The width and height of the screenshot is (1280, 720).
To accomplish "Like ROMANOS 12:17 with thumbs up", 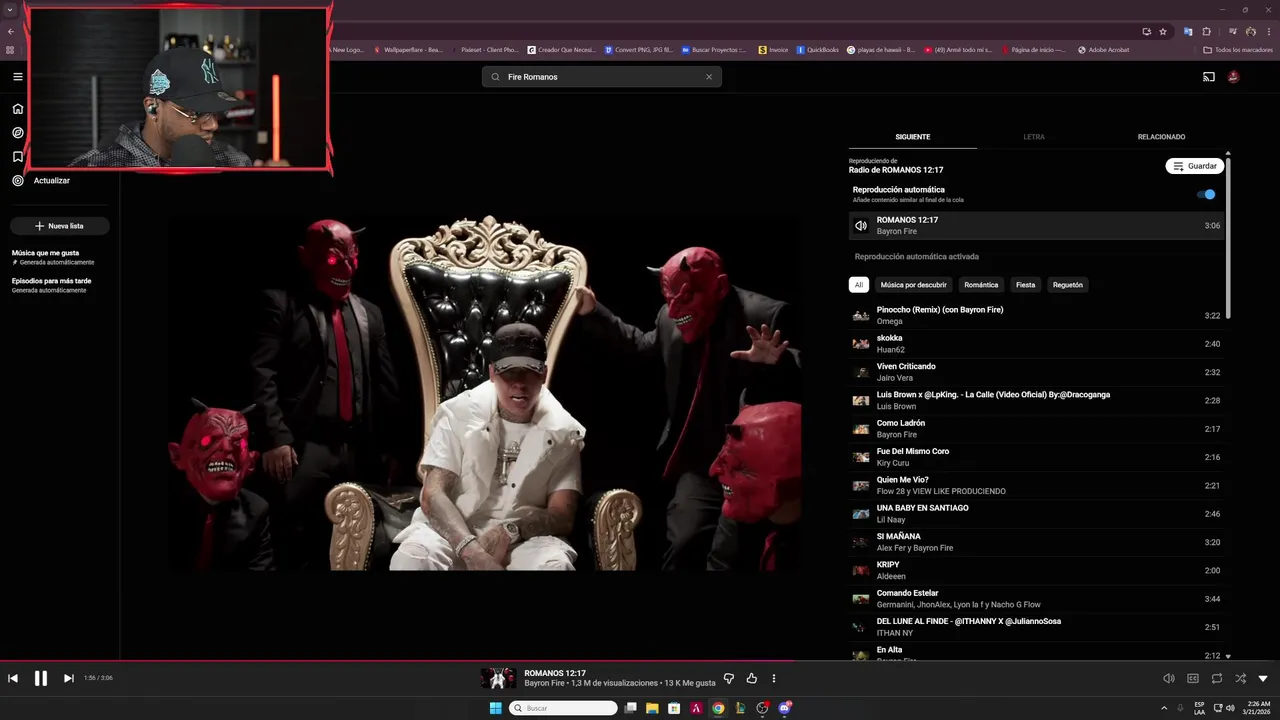I will pos(752,678).
